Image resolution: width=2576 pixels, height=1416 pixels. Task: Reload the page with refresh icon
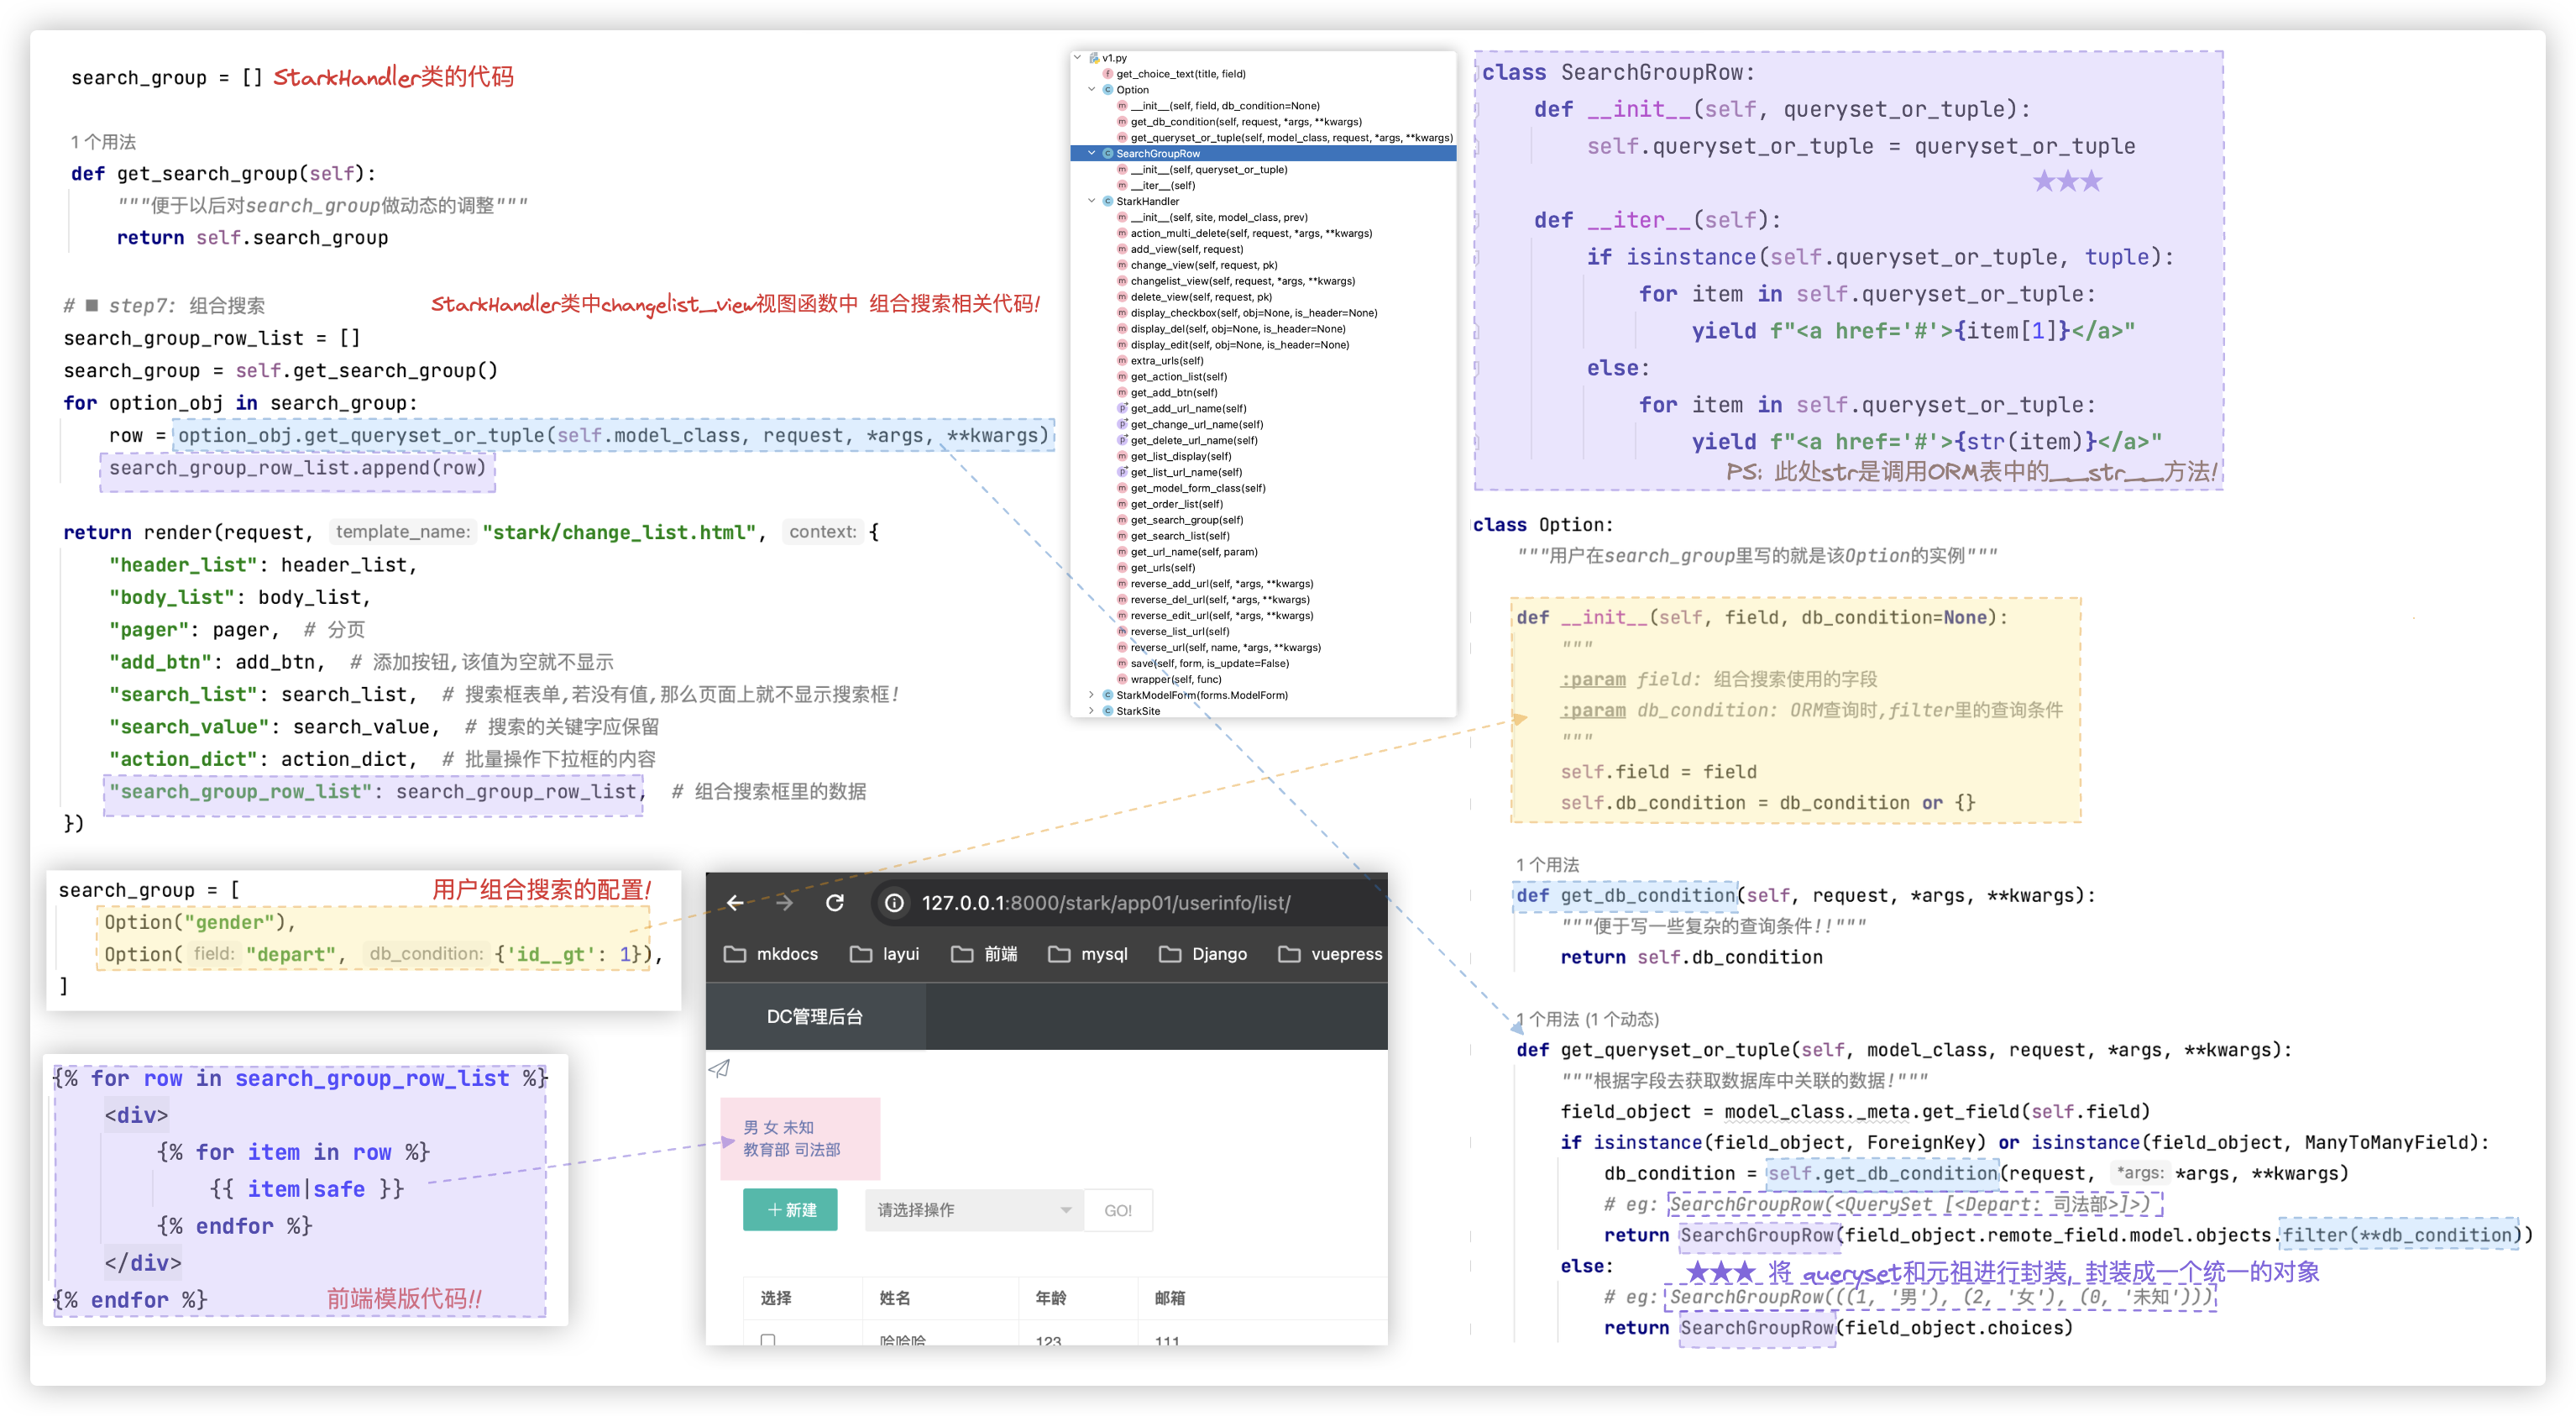(x=835, y=903)
